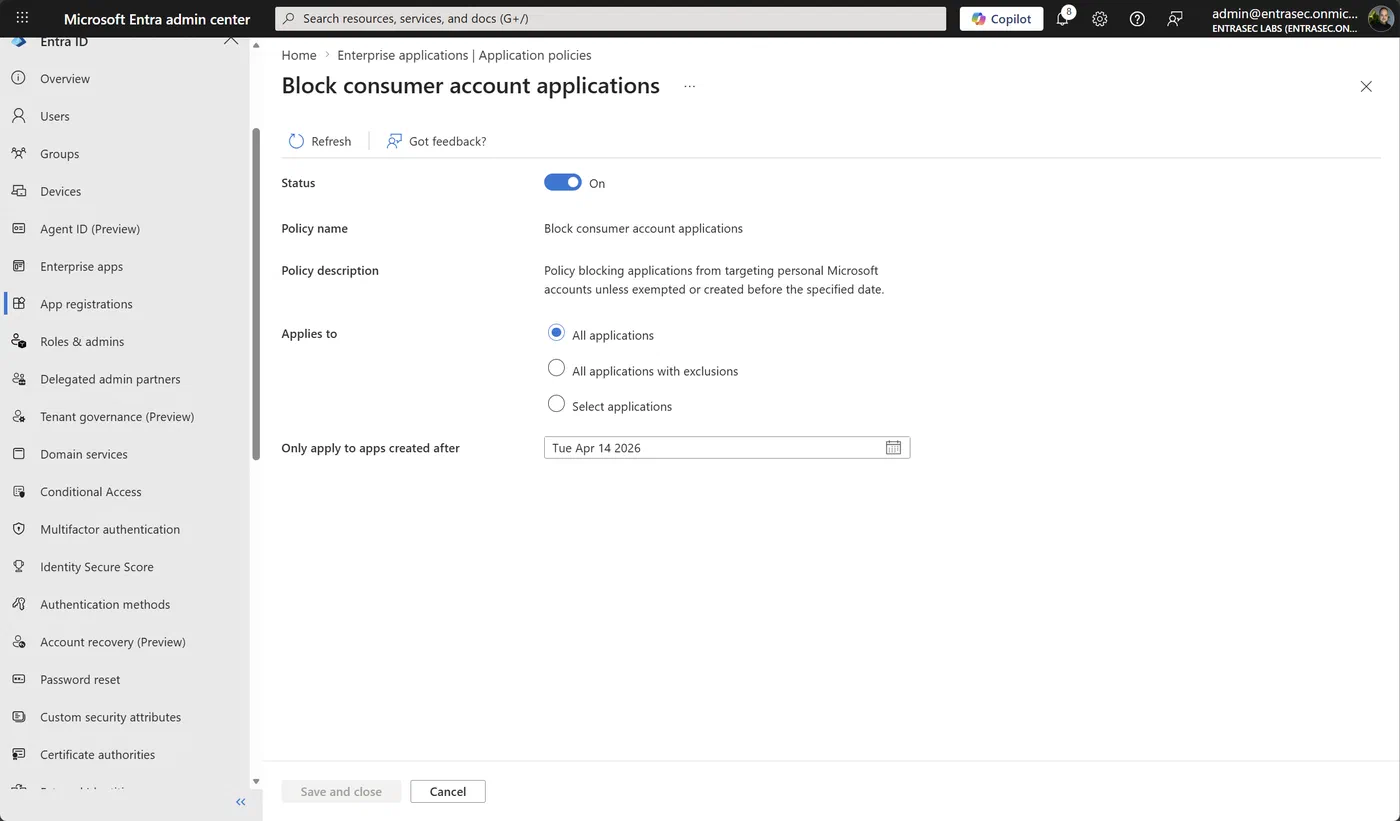Viewport: 1400px width, 821px height.
Task: Open Enterprise applications | Application policies breadcrumb
Action: [464, 55]
